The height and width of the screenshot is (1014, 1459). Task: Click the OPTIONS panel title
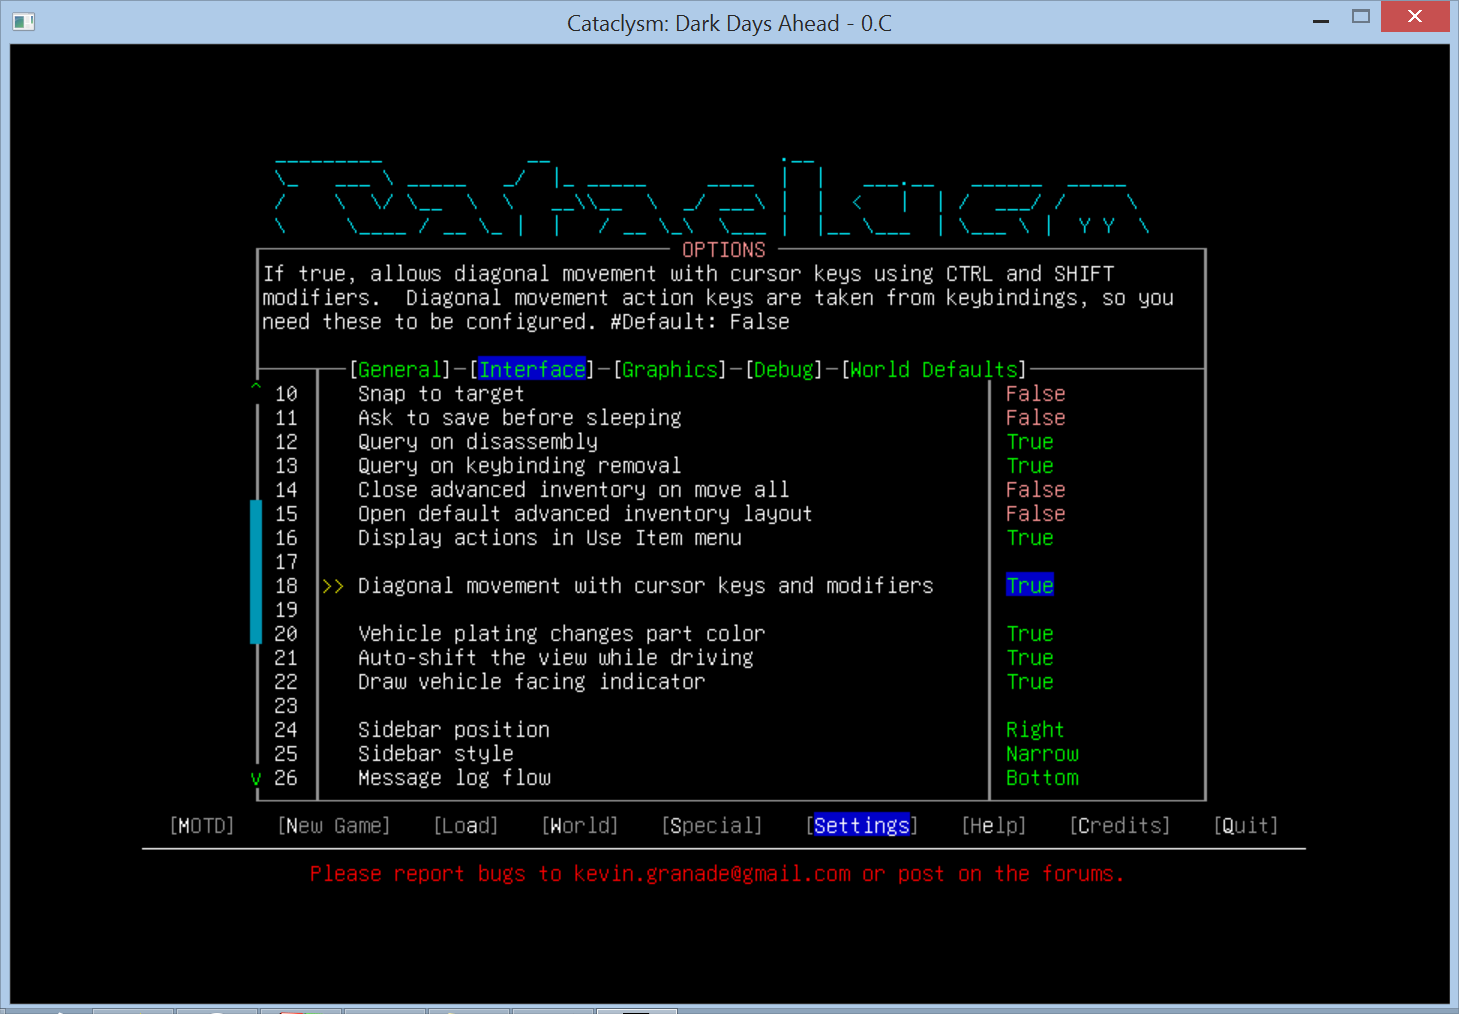(x=724, y=250)
